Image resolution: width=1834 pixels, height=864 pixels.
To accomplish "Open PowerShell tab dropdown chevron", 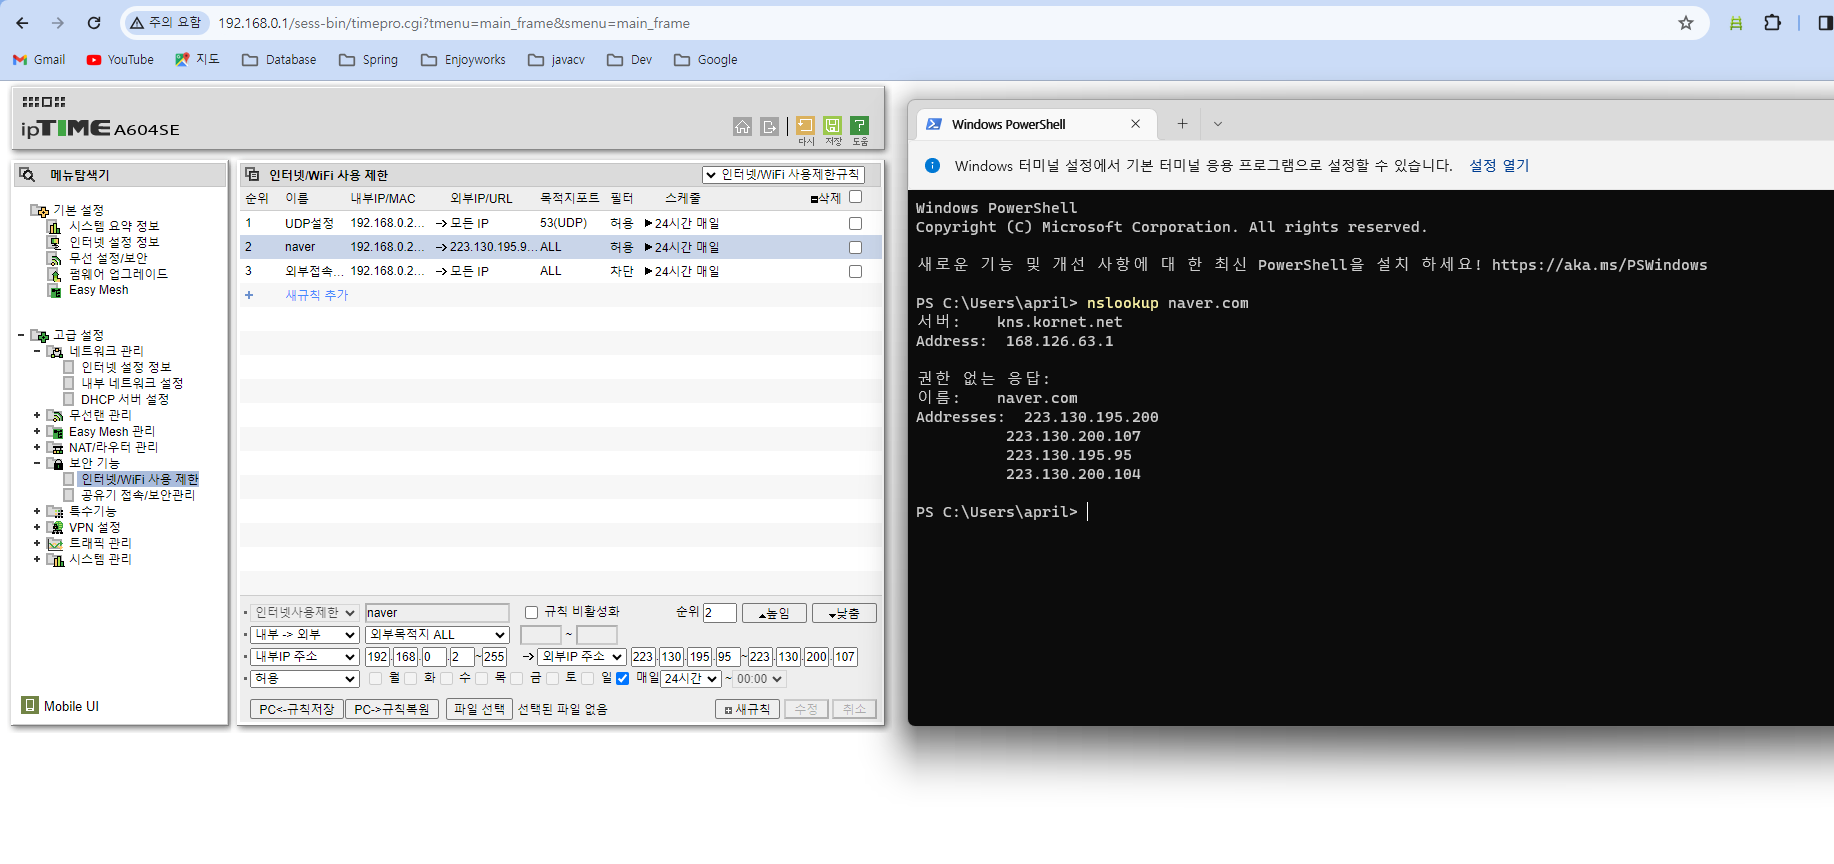I will [1217, 124].
